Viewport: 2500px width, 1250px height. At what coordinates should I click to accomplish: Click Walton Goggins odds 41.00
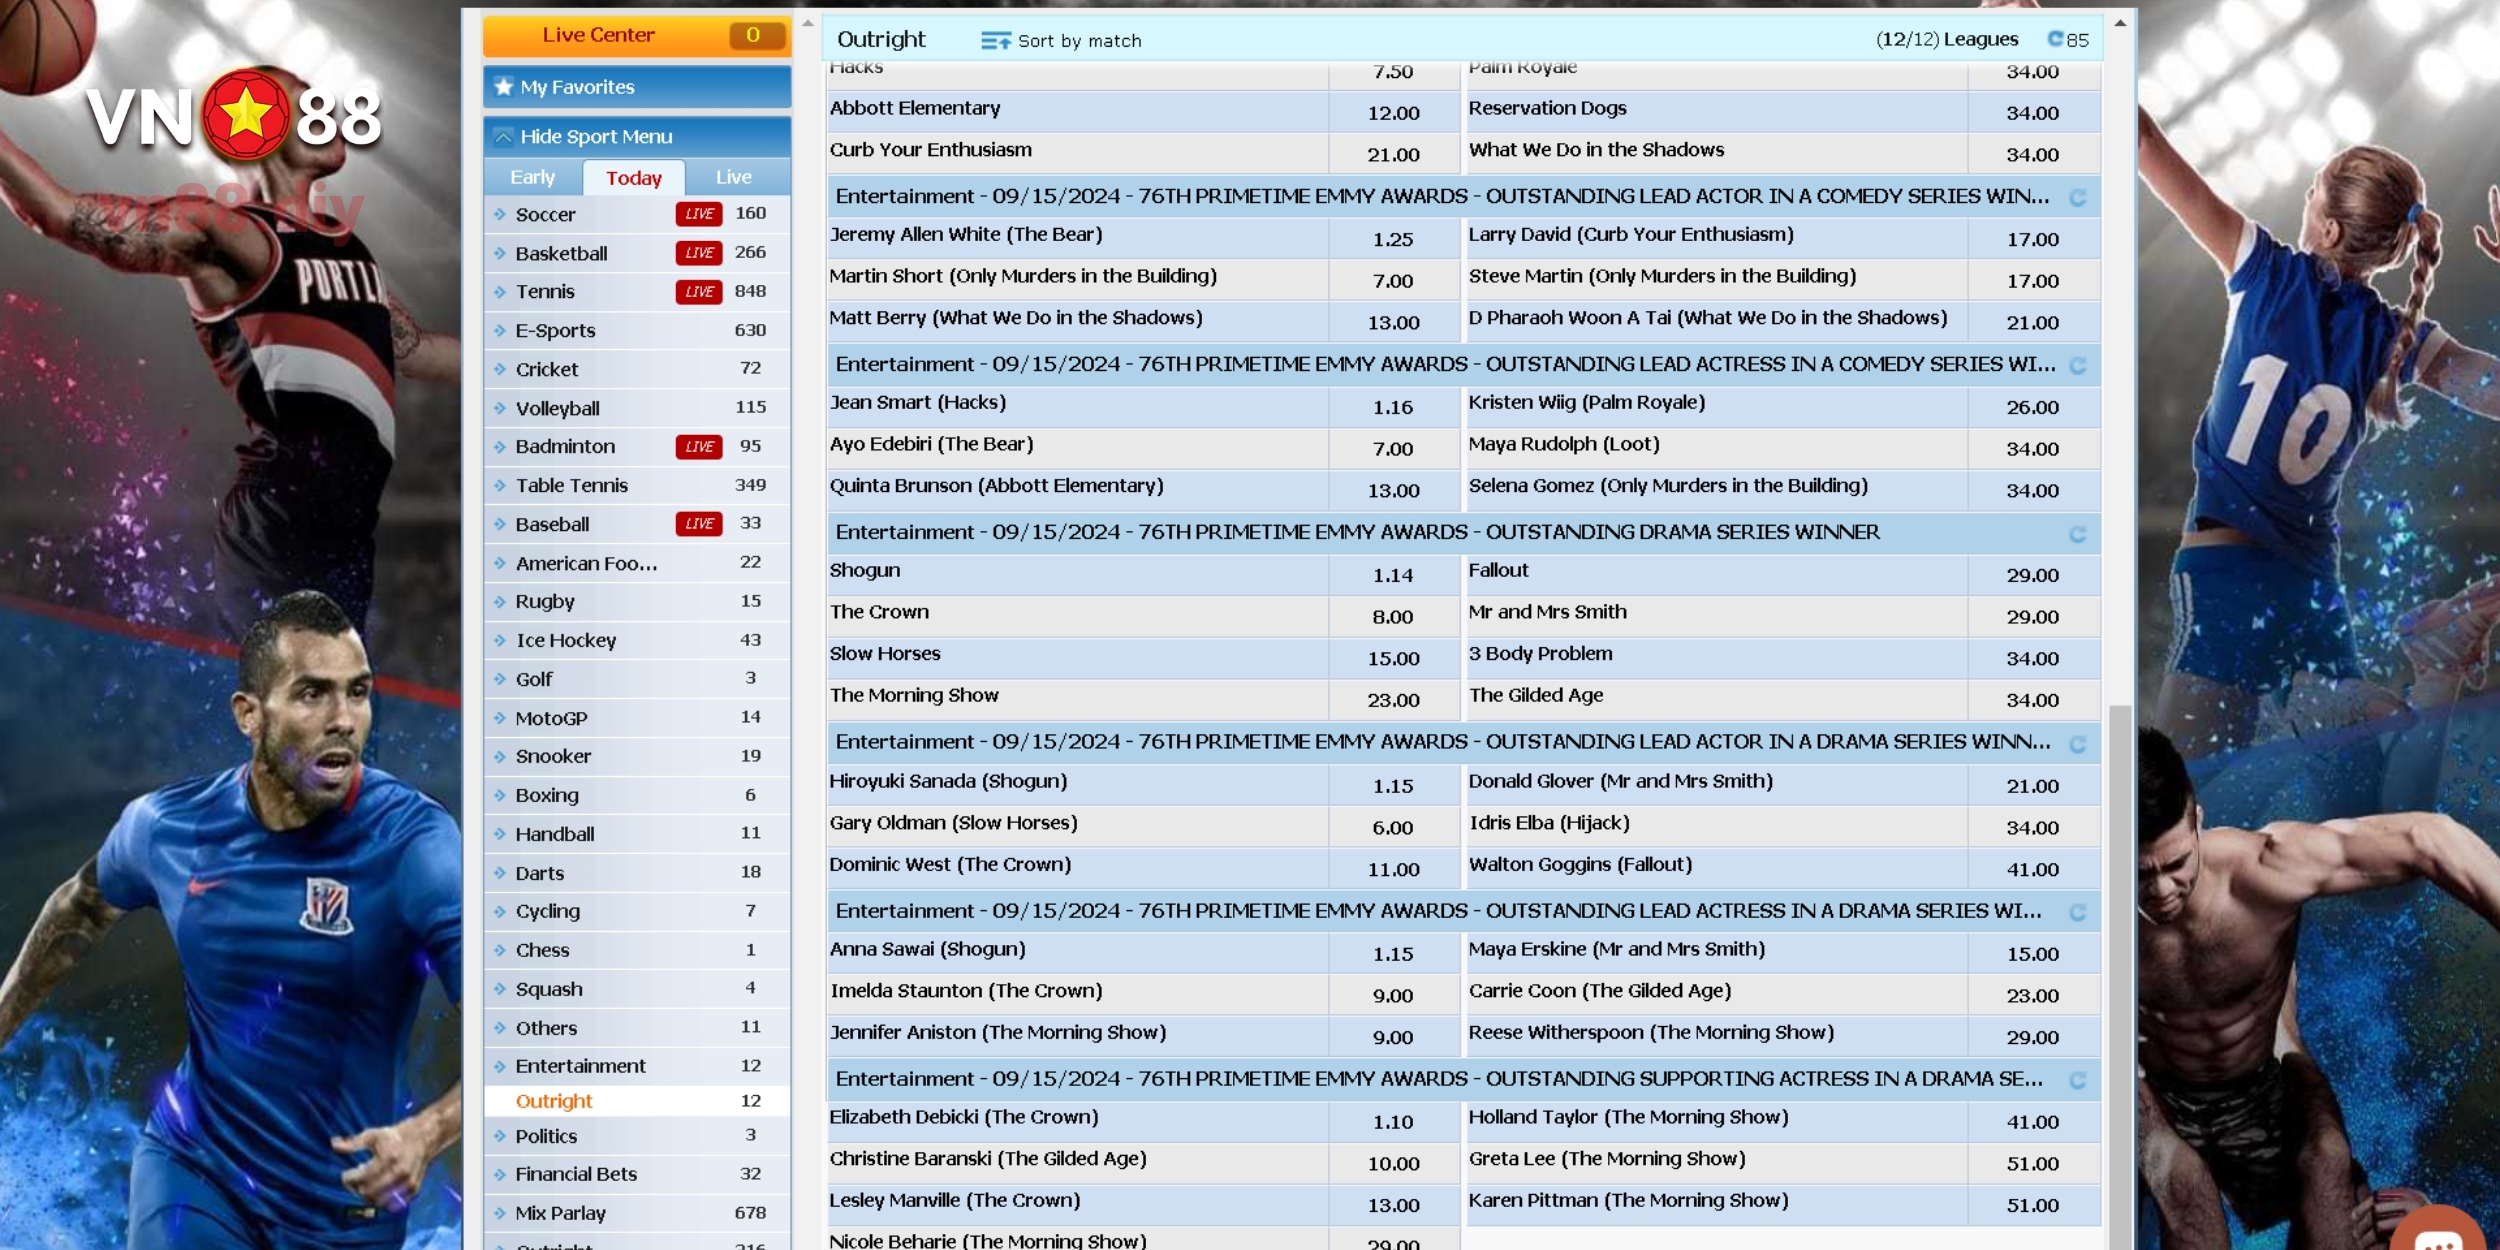[x=2033, y=870]
